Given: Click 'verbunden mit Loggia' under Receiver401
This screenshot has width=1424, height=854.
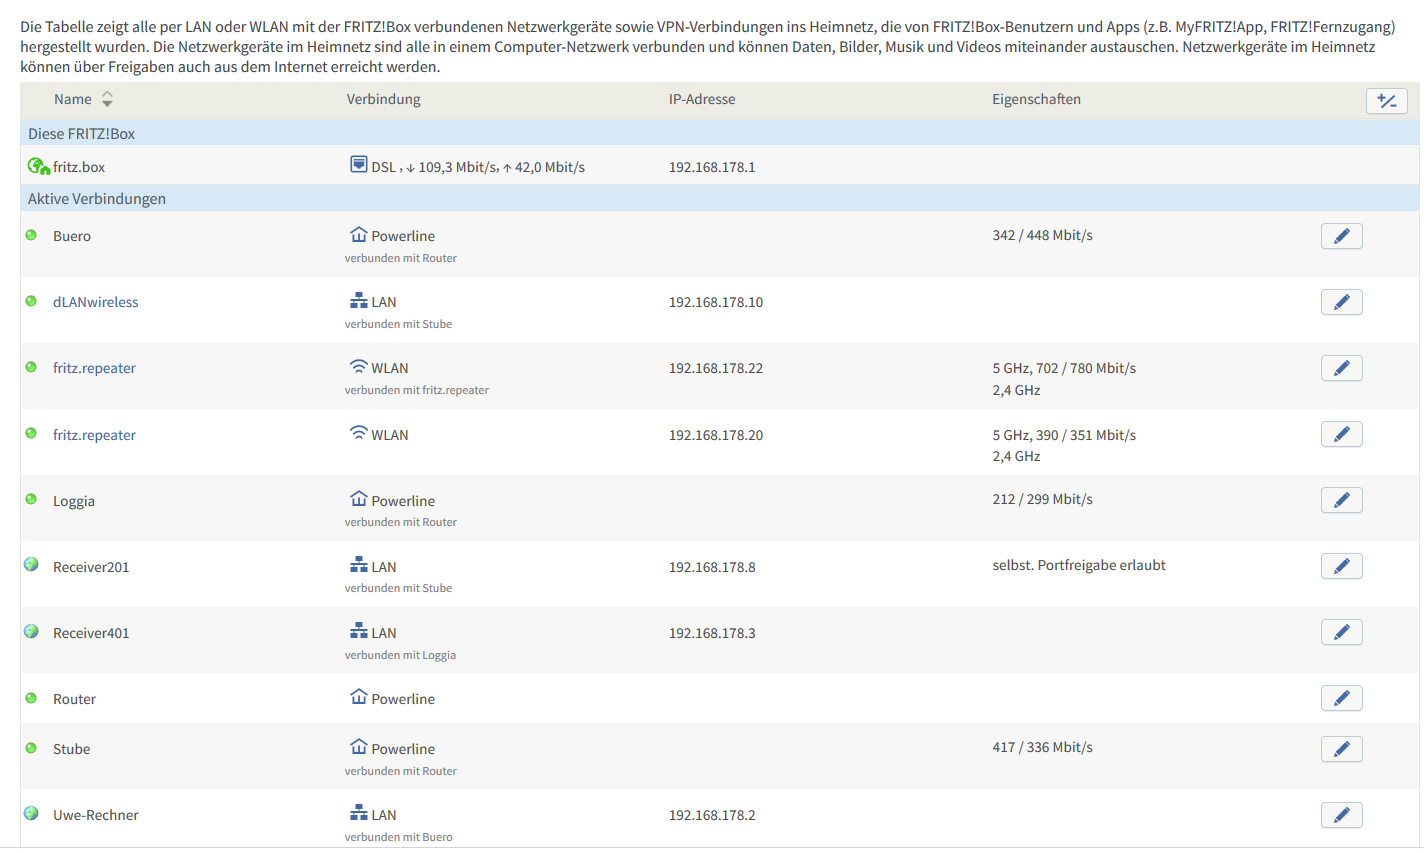Looking at the screenshot, I should [400, 655].
